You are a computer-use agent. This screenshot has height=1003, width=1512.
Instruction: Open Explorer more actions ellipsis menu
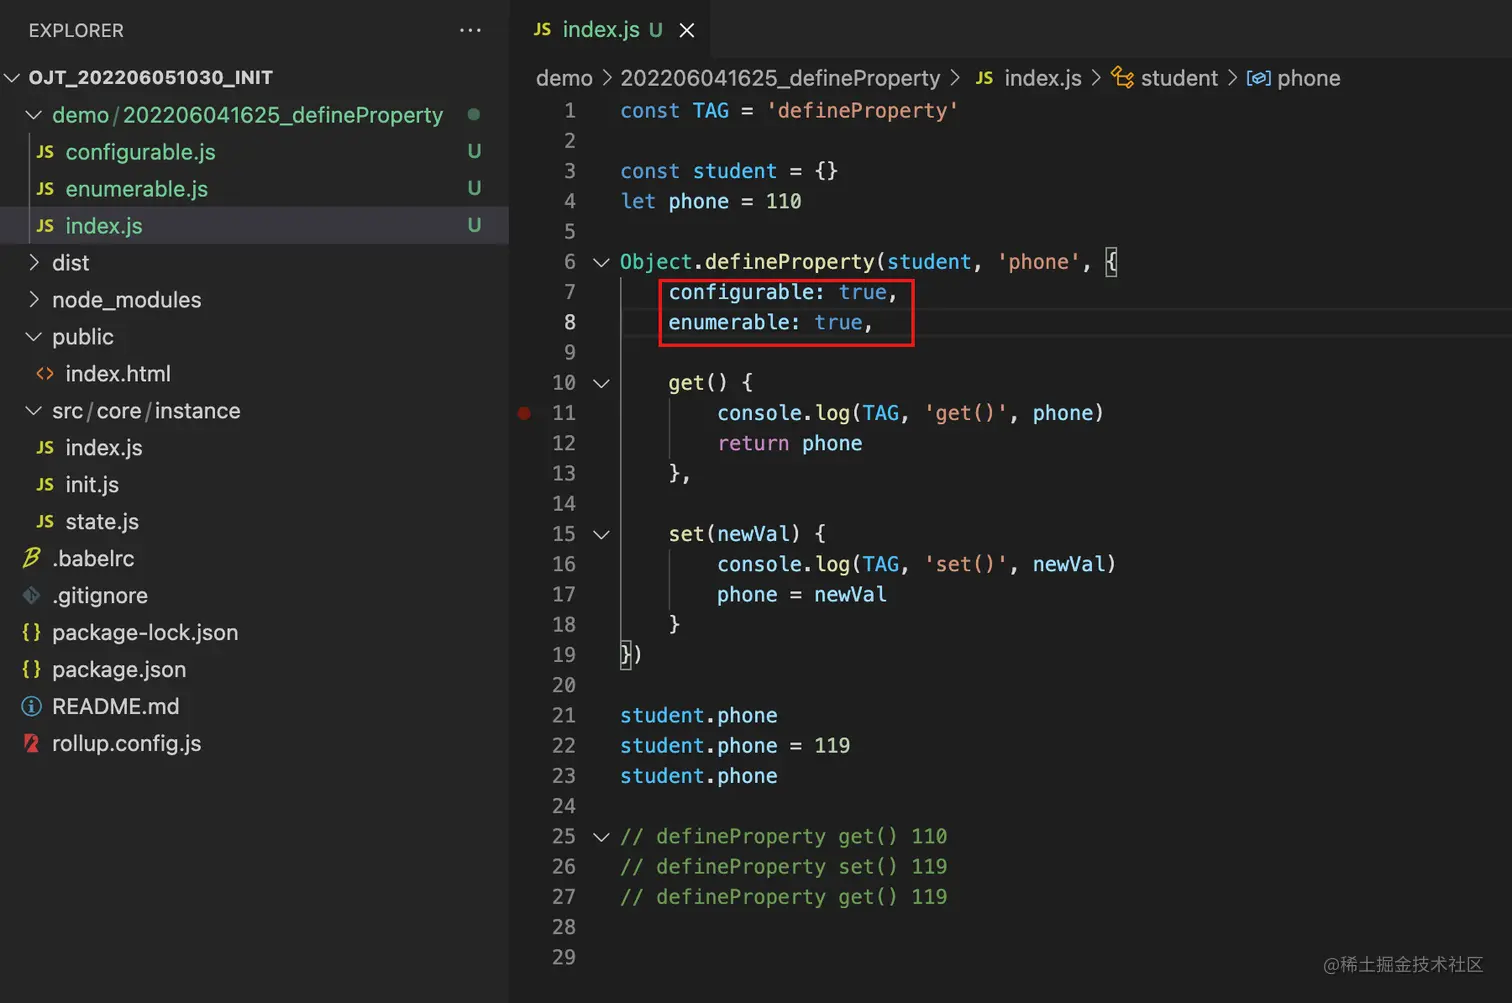[x=470, y=30]
